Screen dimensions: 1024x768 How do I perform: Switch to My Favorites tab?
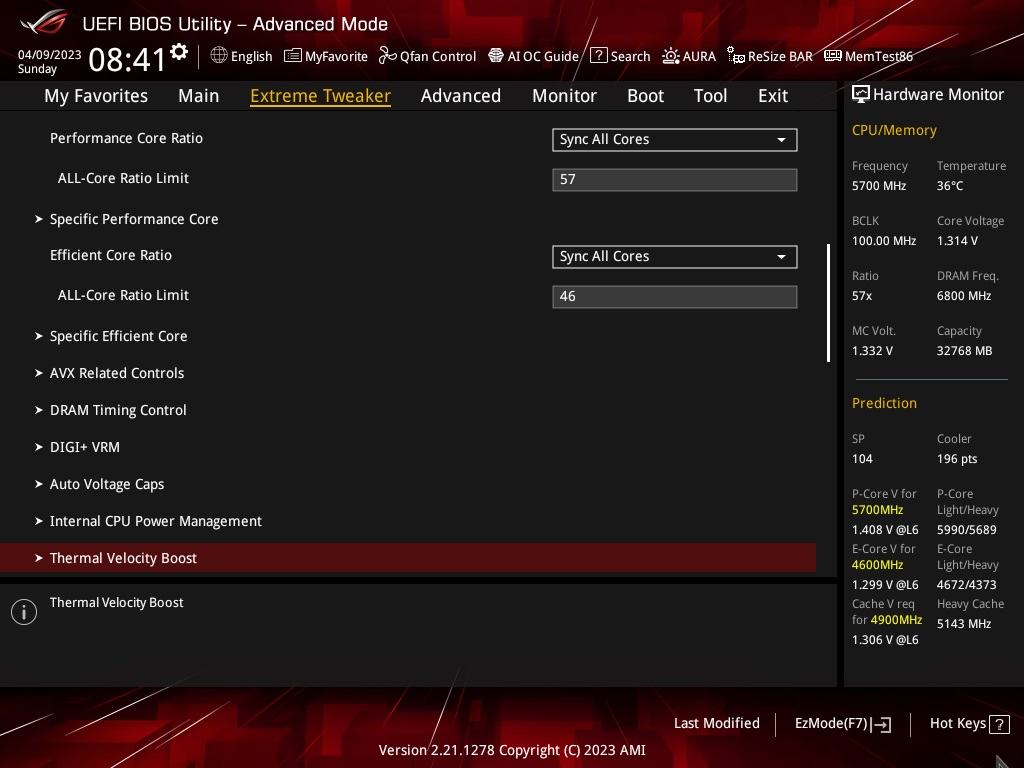[96, 96]
